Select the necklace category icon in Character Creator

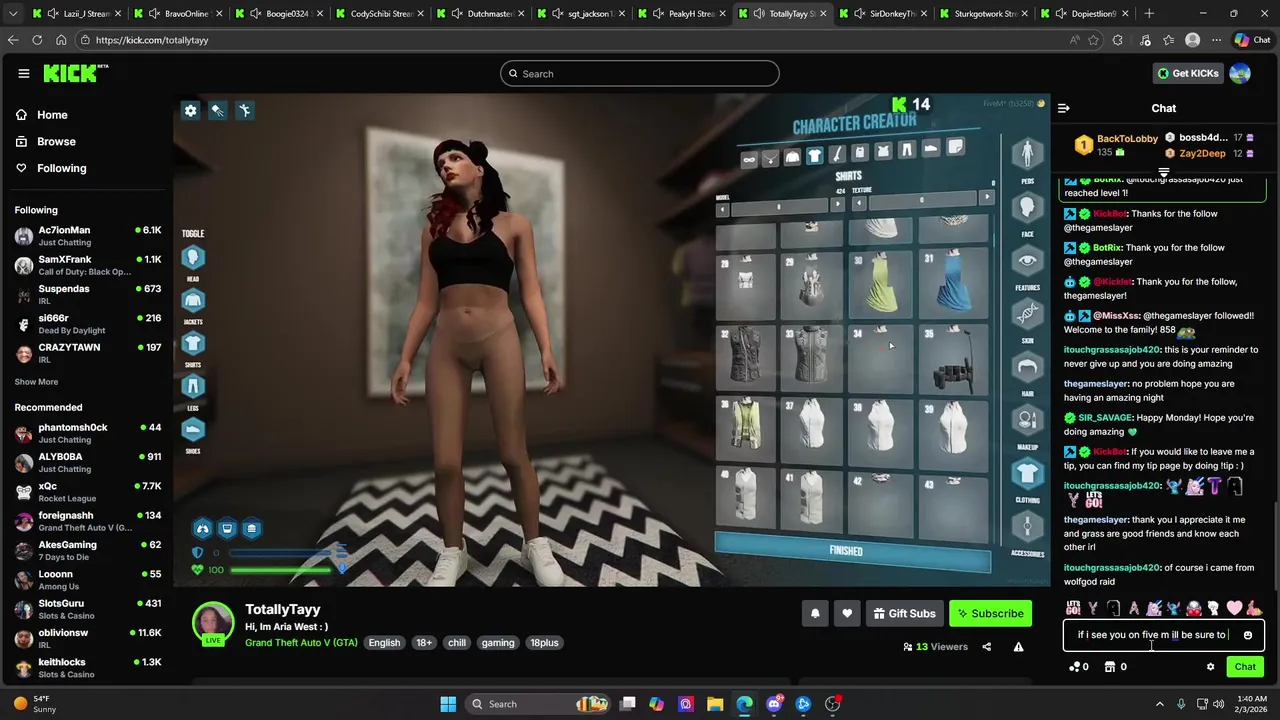click(x=770, y=158)
